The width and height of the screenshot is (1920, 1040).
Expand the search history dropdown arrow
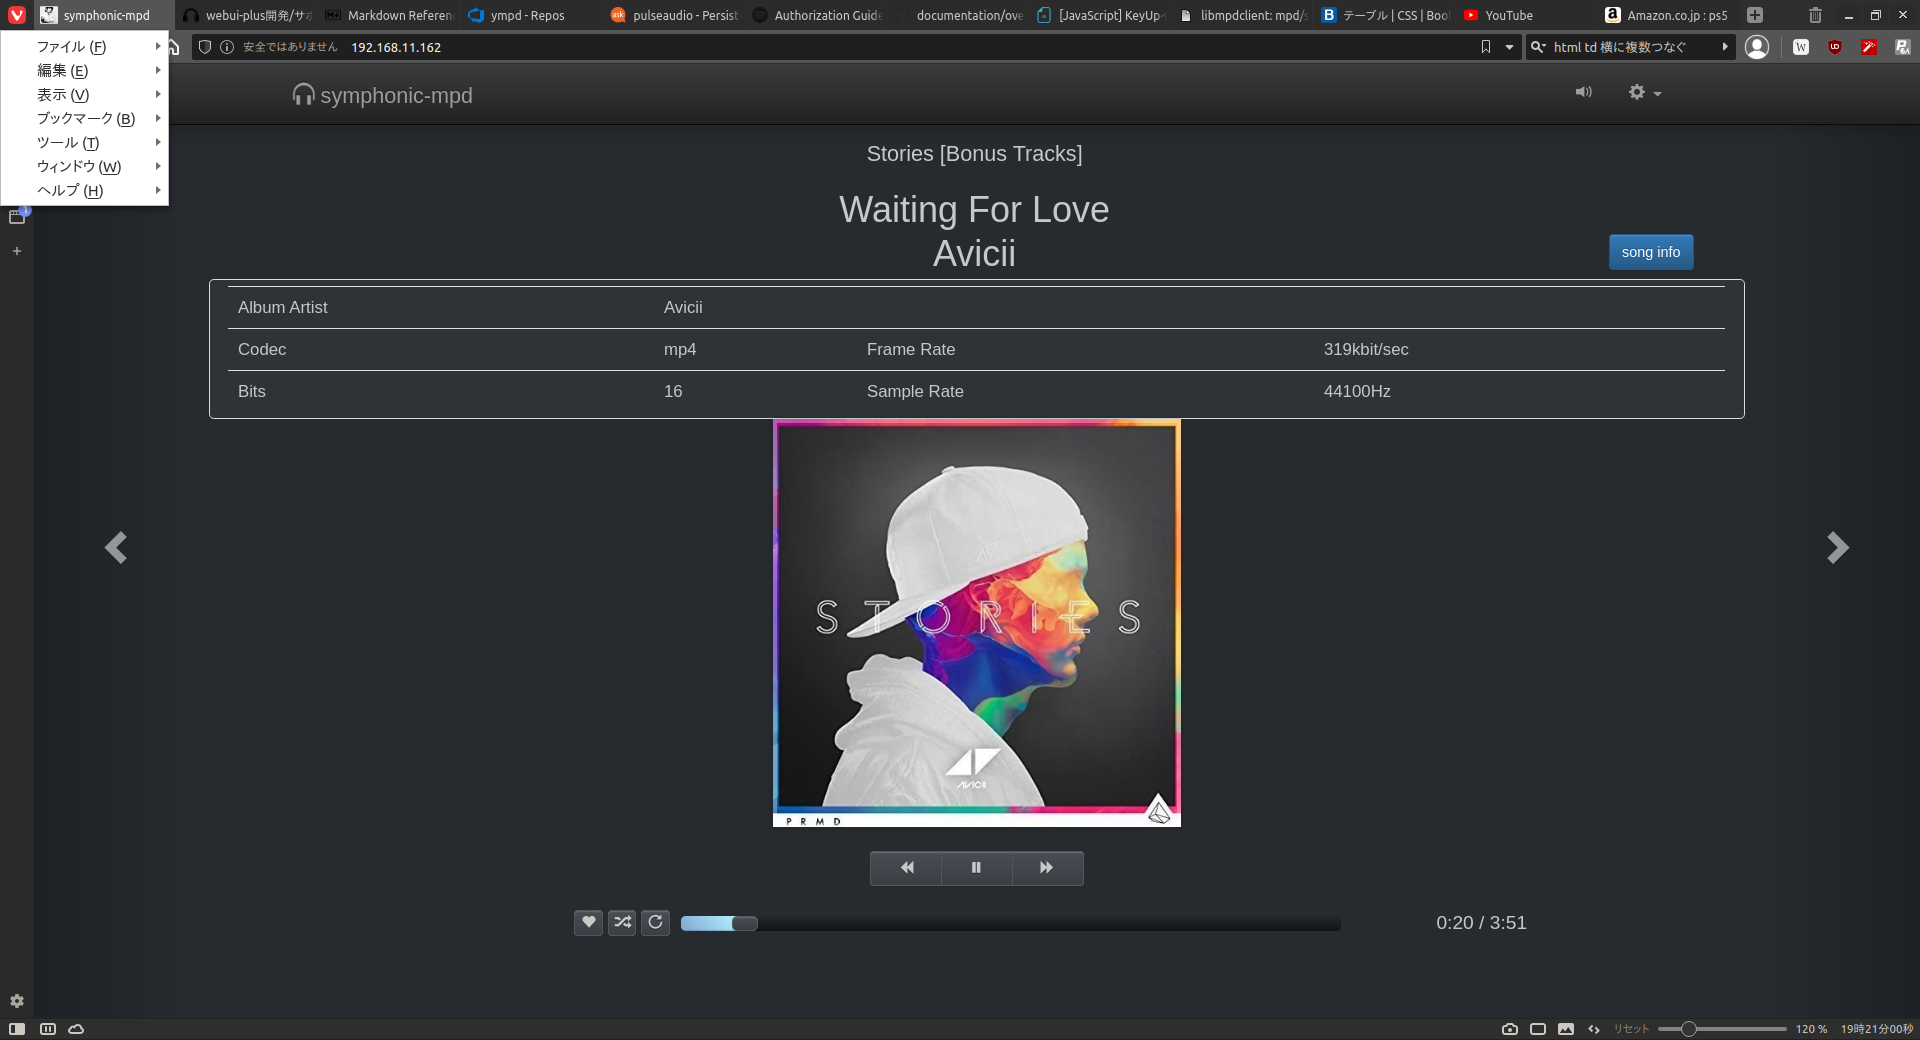click(x=1725, y=47)
